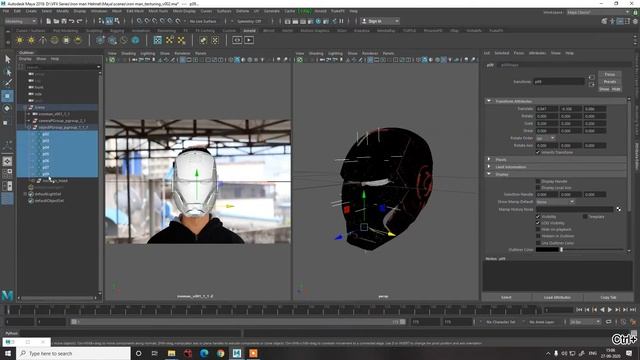Open the Workspace selector dropdown
640x360 pixels.
[598, 12]
